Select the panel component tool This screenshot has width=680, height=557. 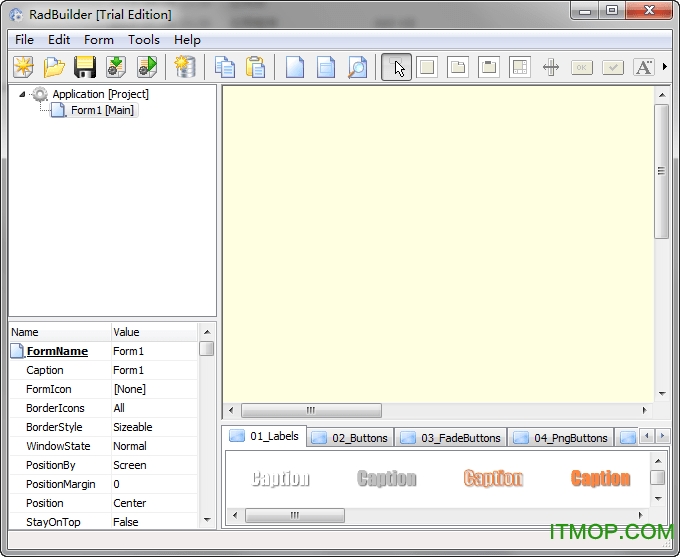coord(427,67)
